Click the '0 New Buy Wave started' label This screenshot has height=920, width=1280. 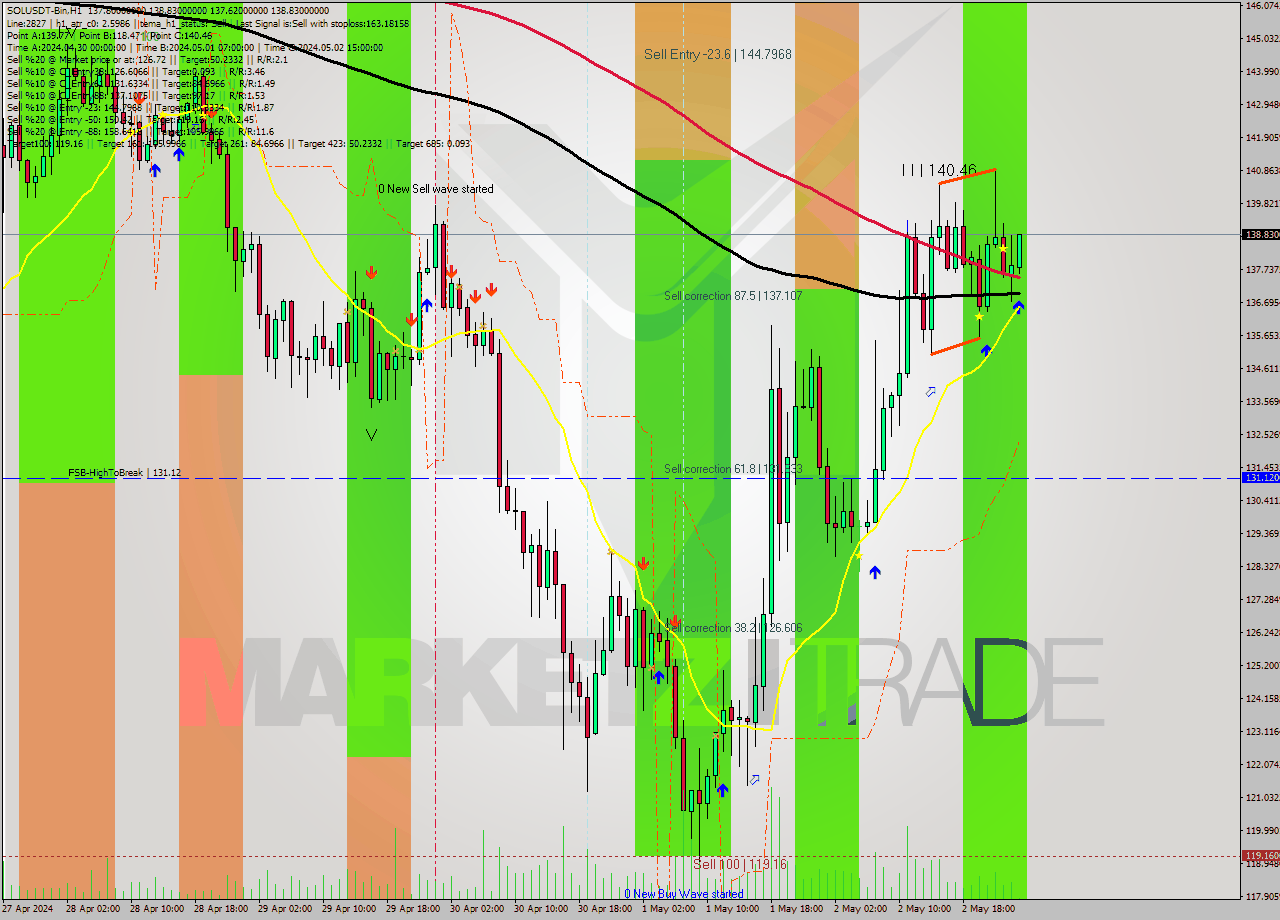[x=684, y=894]
